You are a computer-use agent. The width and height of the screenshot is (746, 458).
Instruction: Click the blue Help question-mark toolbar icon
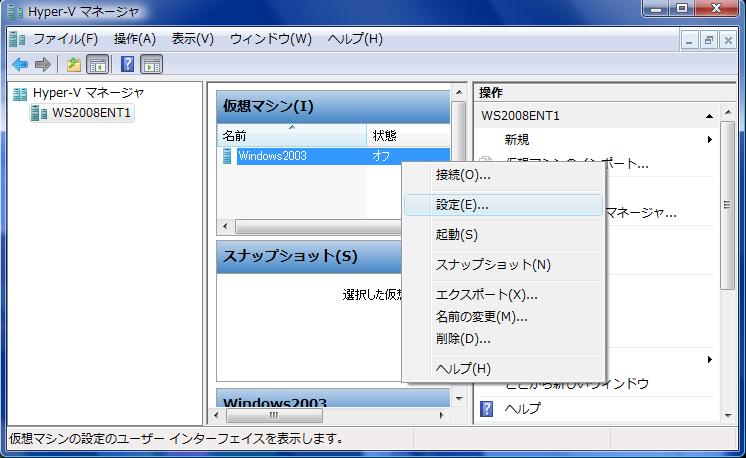coord(128,65)
